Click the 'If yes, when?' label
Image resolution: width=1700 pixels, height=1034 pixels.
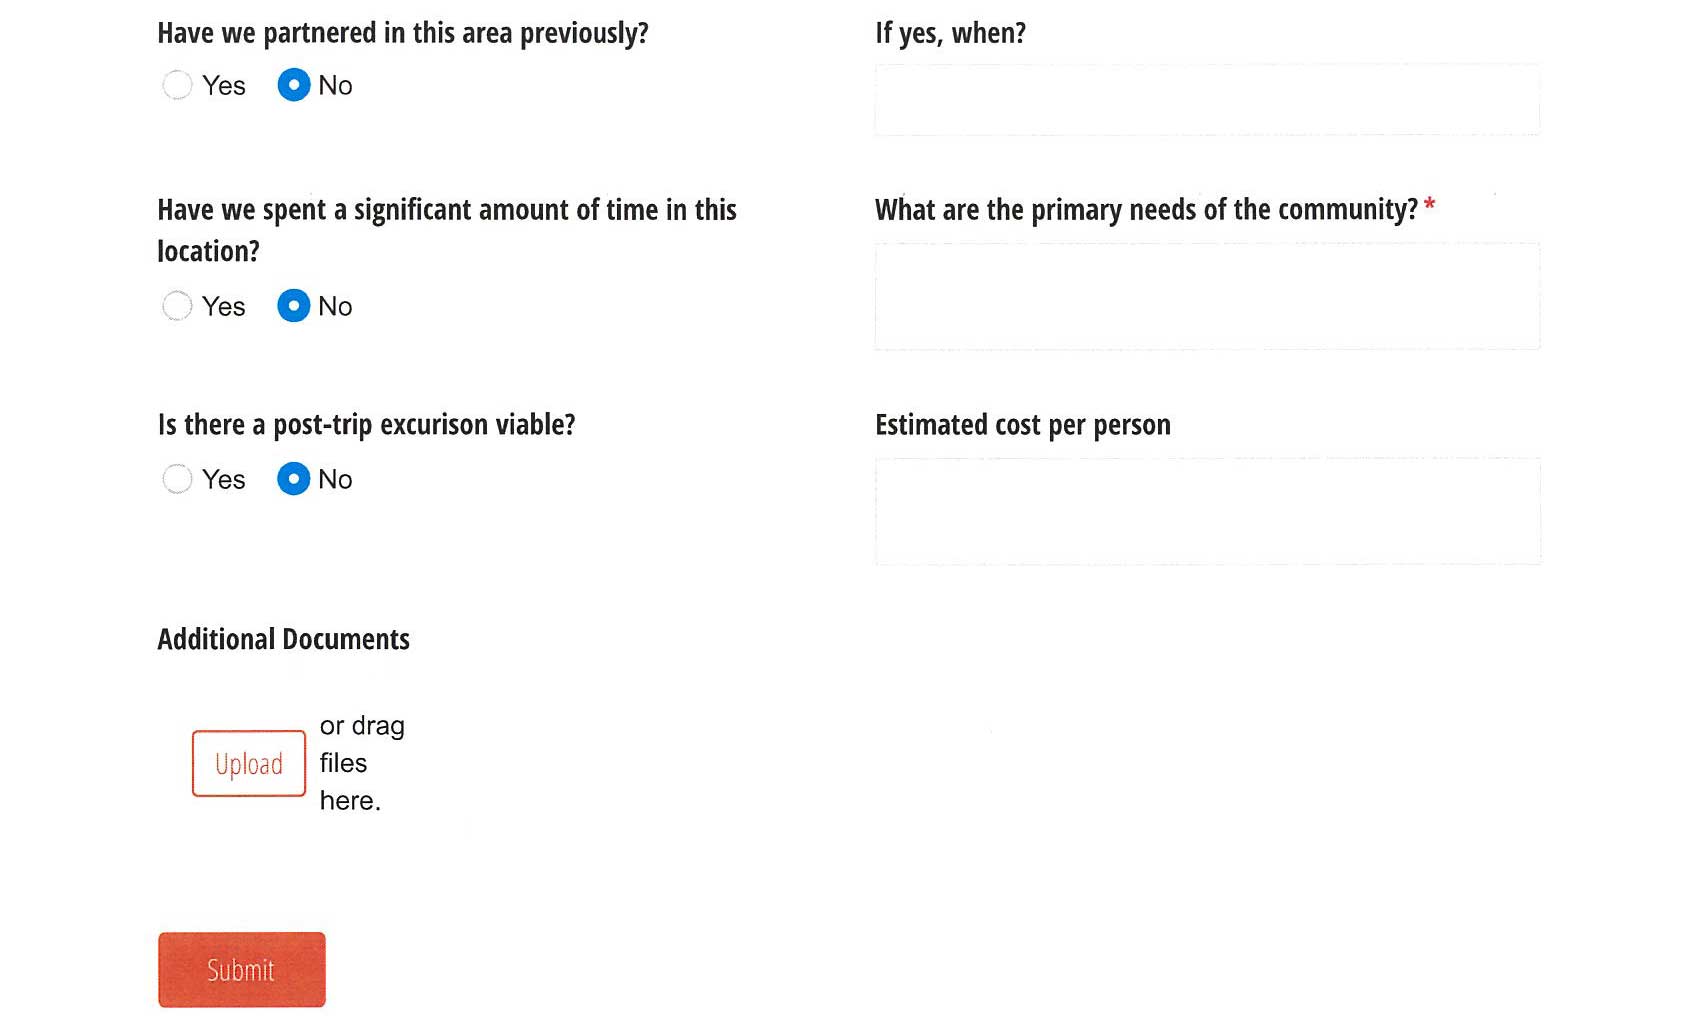(950, 33)
